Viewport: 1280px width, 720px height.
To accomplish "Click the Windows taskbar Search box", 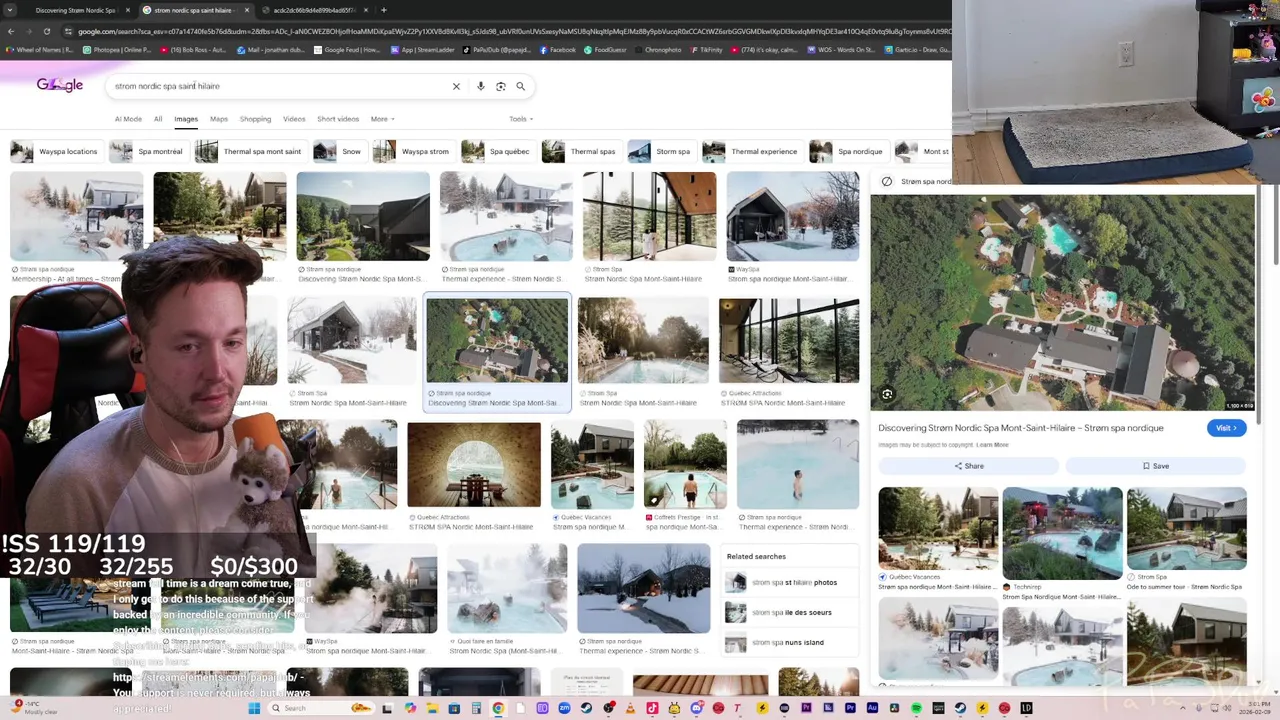I will (323, 708).
